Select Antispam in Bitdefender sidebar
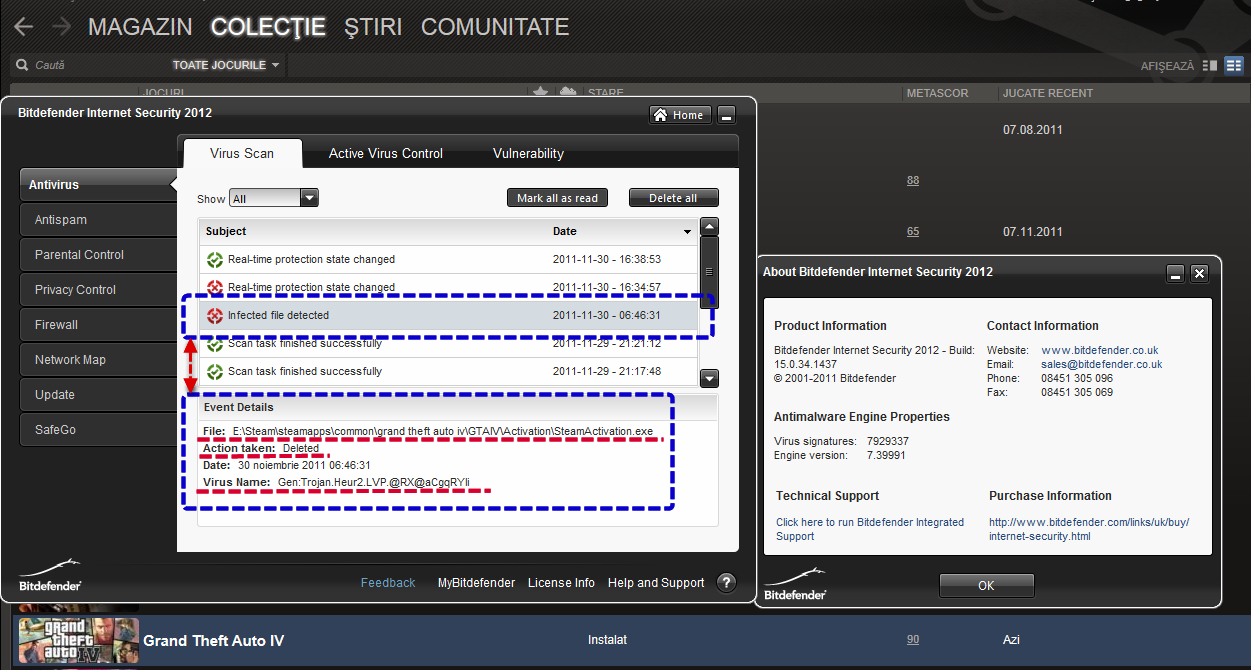The image size is (1251, 670). [98, 220]
